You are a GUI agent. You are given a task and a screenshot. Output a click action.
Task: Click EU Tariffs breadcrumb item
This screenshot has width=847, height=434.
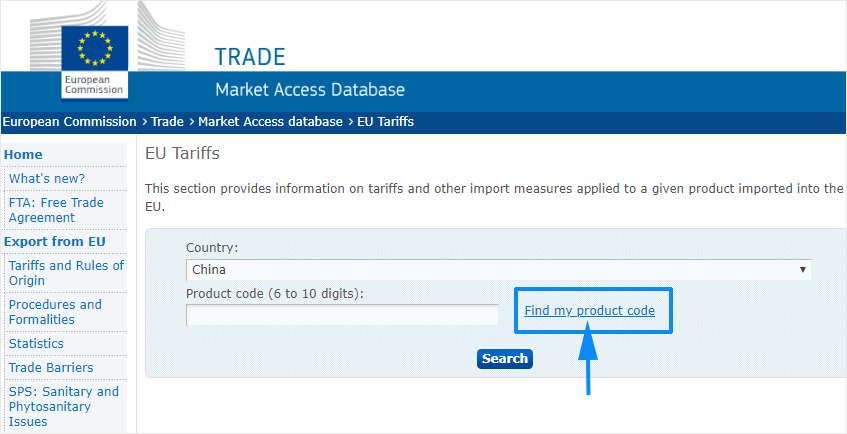pos(385,122)
